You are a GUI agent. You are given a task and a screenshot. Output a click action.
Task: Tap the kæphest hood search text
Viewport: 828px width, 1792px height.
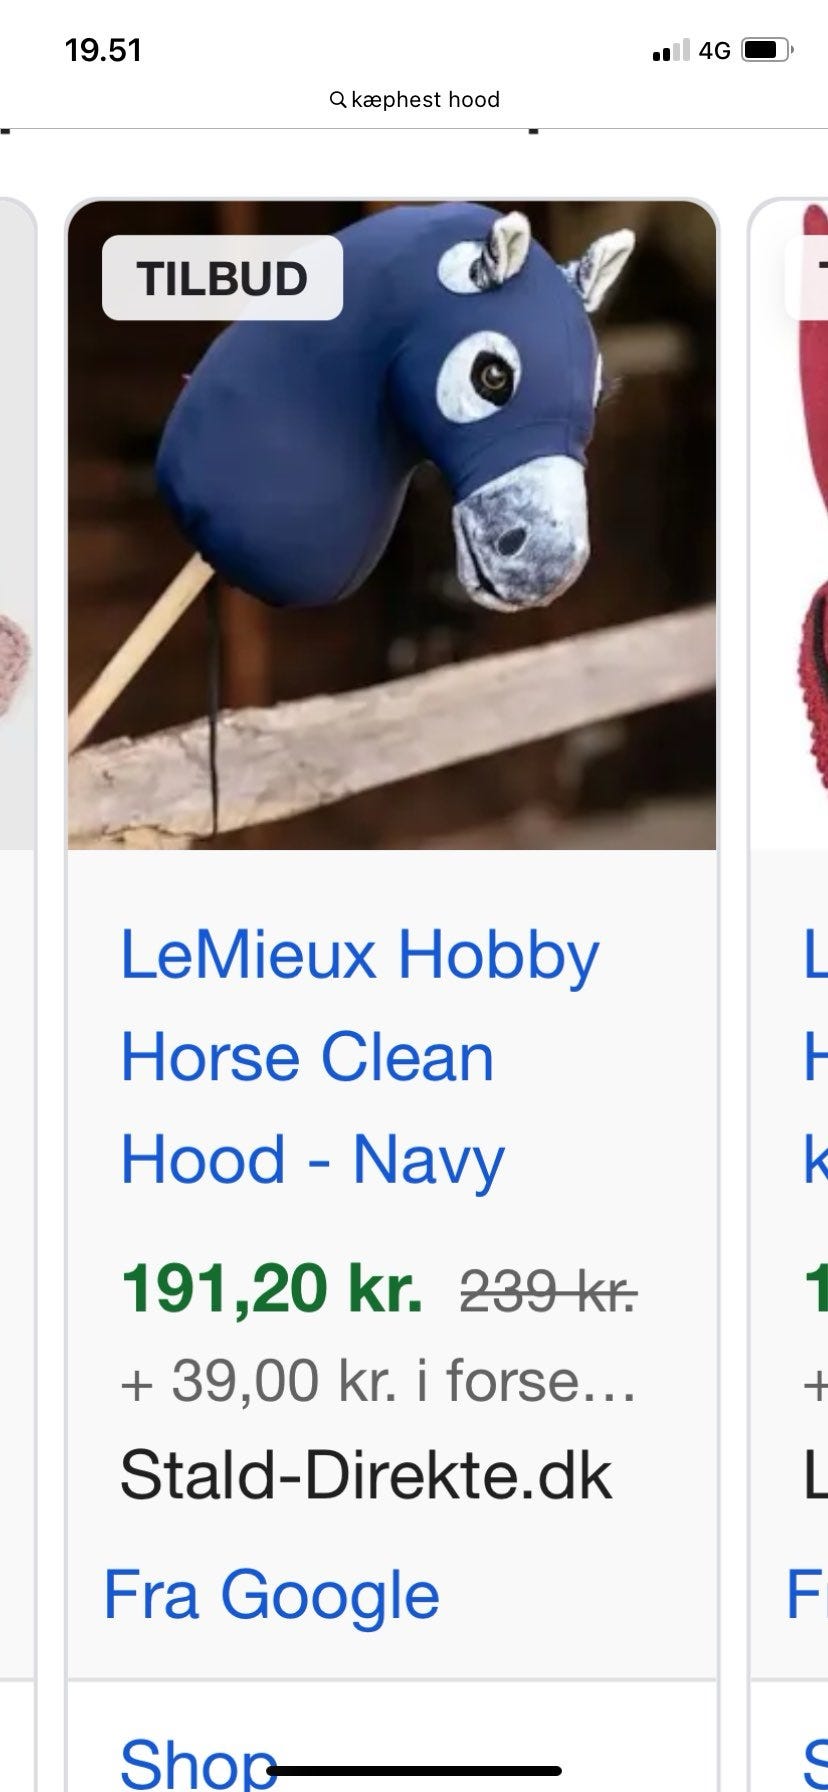[425, 100]
